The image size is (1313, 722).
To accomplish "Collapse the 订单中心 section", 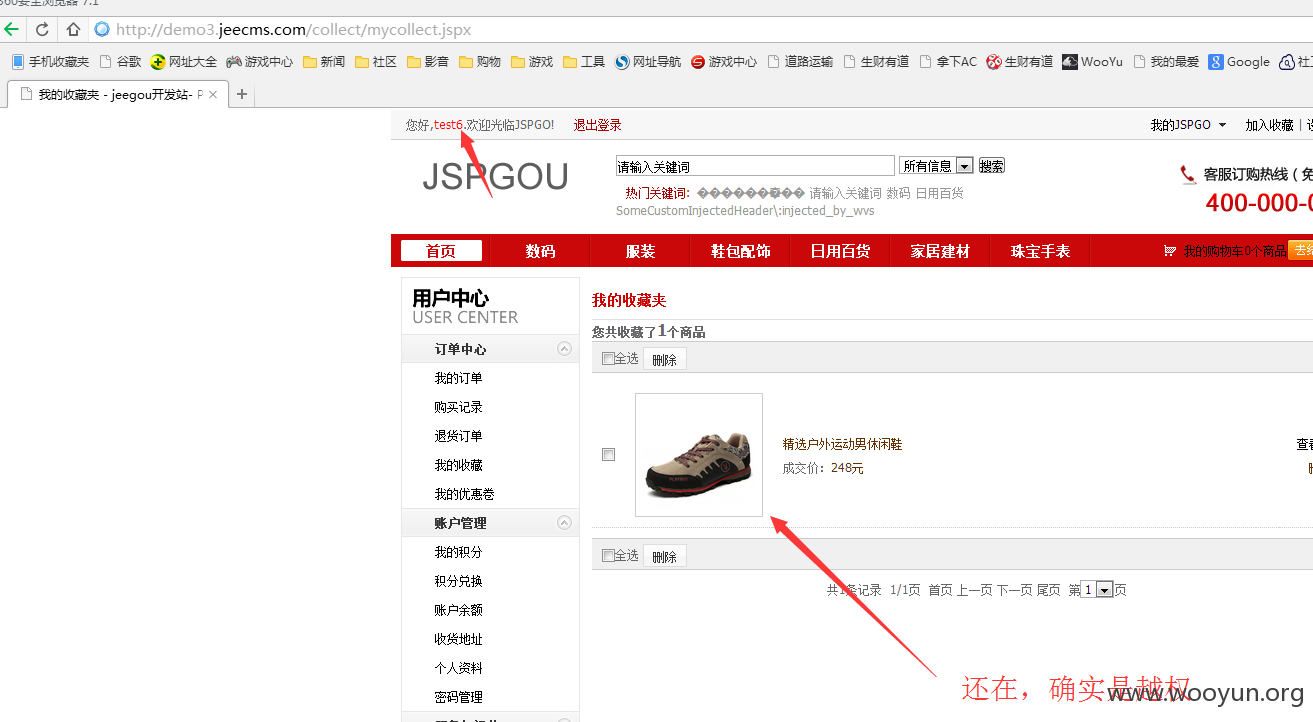I will point(564,349).
